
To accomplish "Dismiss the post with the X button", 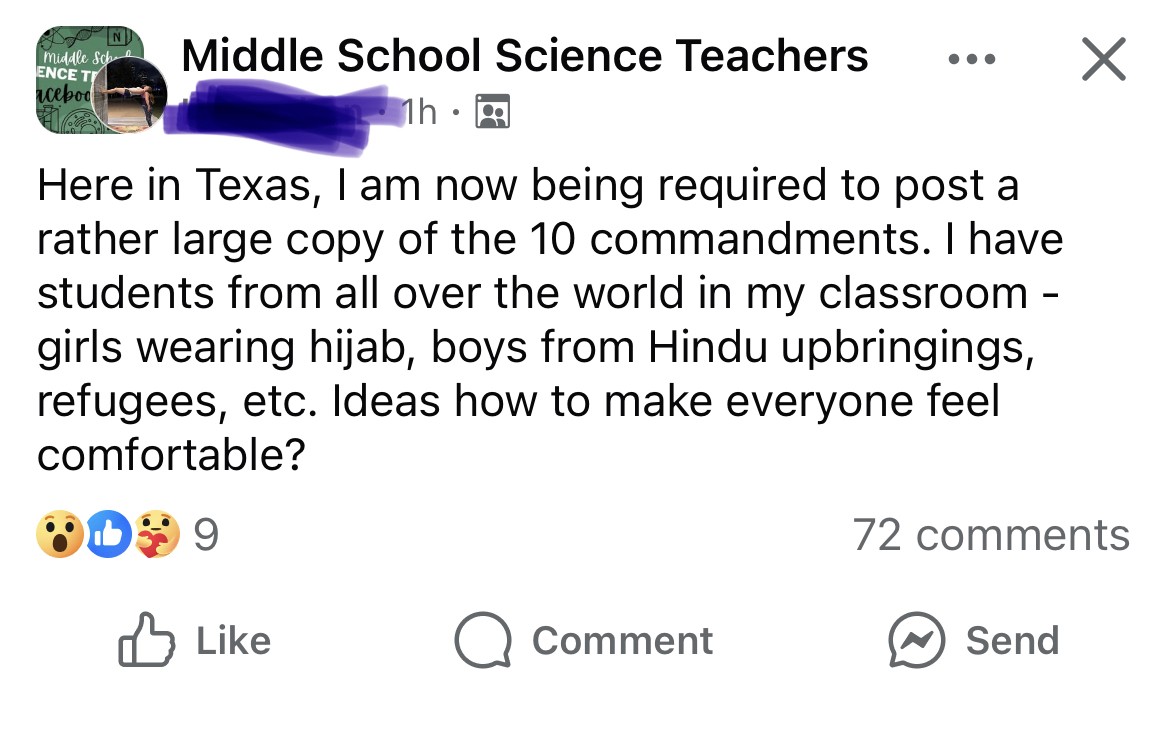I will tap(1103, 59).
